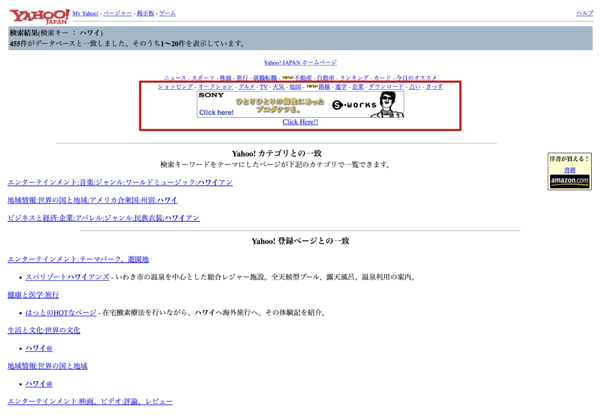Open the 民族衣装:ハワイアン category link
The width and height of the screenshot is (600, 419).
tap(103, 218)
